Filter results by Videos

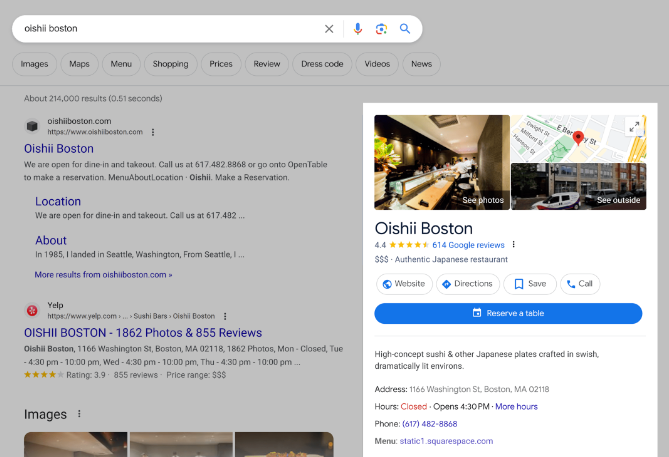click(x=377, y=64)
